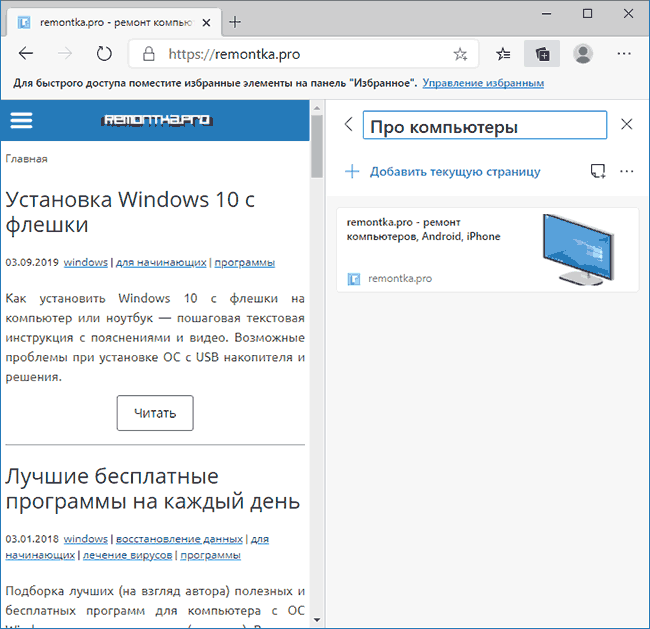Screen dimensions: 650x629
Task: Maximize the browser window
Action: point(587,14)
